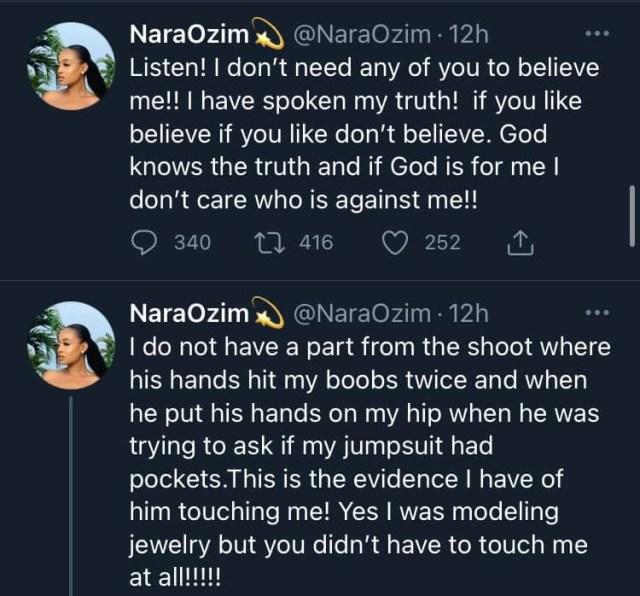This screenshot has width=640, height=596.
Task: Click the 252 likes count
Action: pos(442,241)
